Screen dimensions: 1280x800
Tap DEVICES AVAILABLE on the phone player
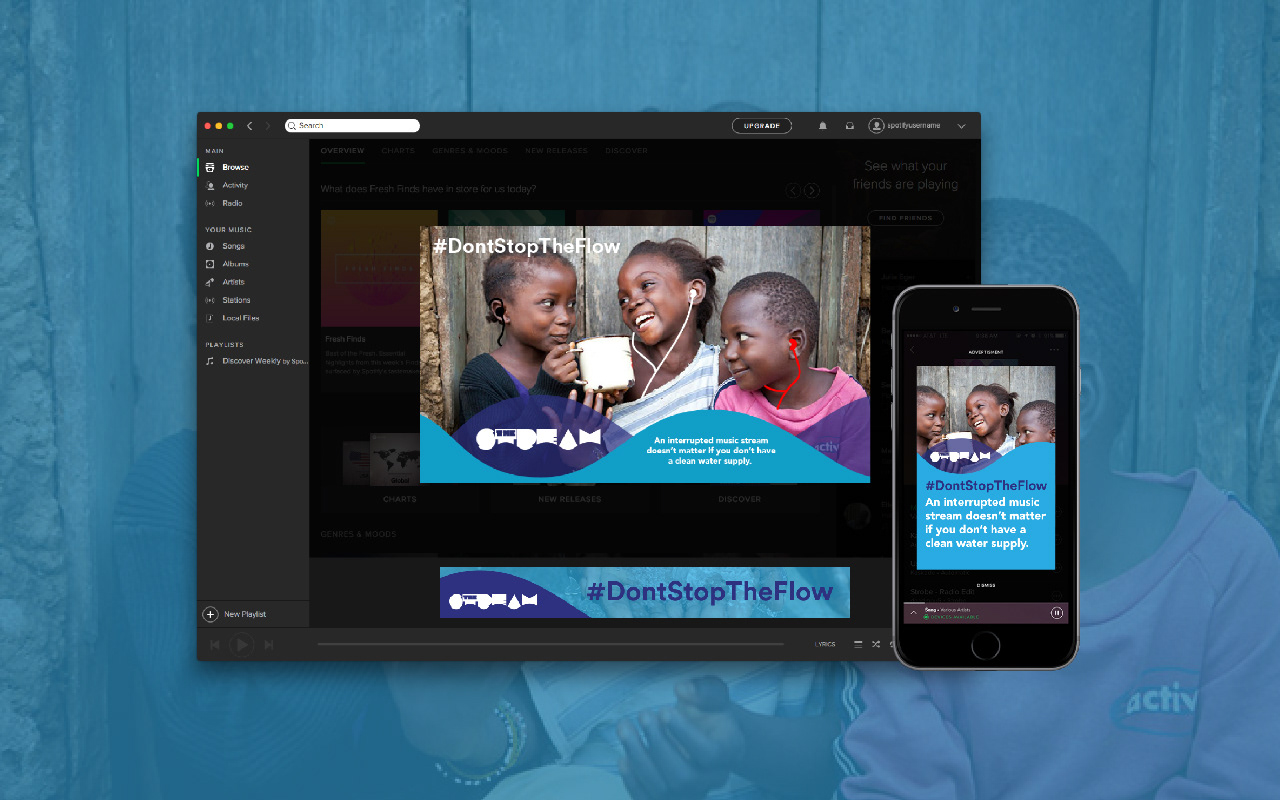(x=953, y=617)
